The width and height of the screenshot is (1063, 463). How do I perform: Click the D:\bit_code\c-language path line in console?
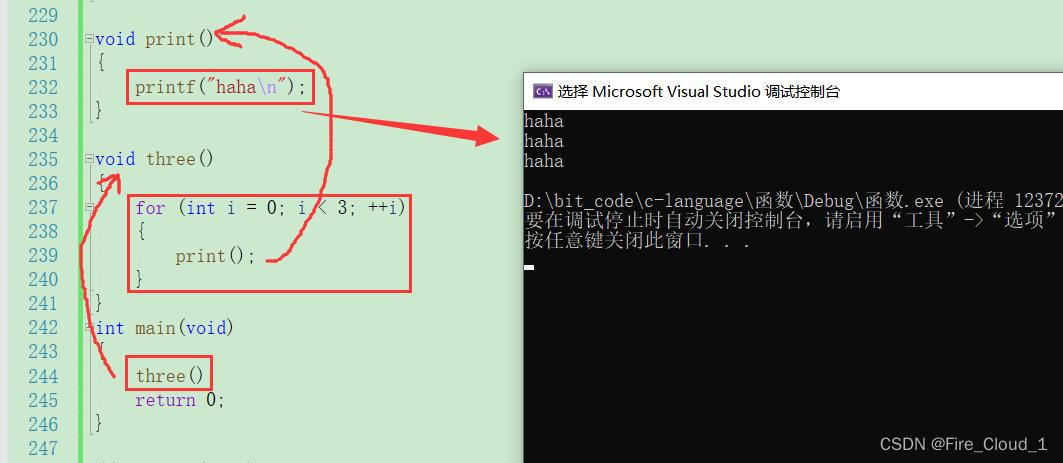pos(793,201)
